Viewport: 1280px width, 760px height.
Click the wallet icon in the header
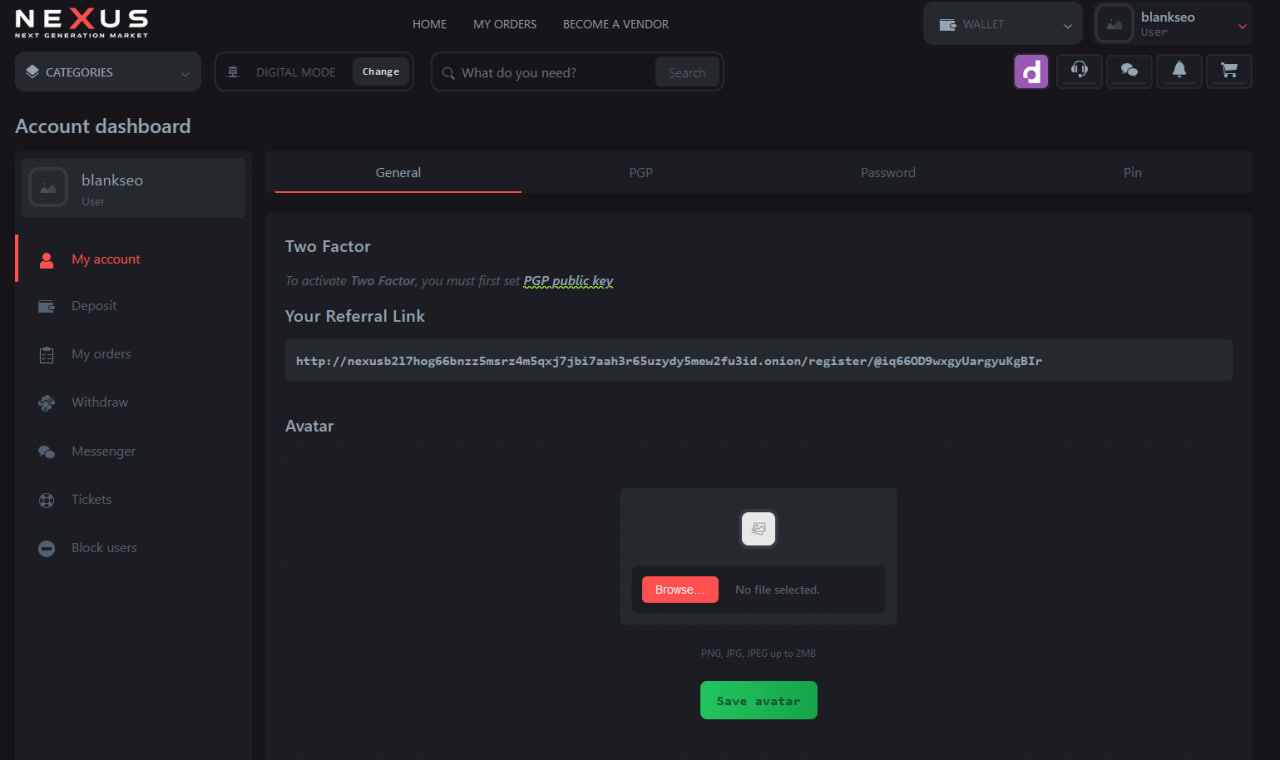[x=947, y=25]
